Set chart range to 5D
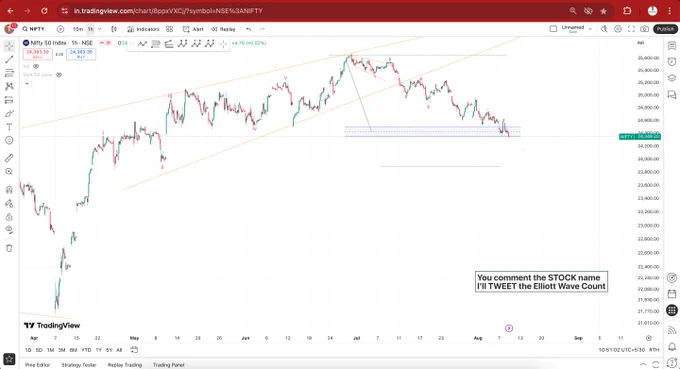This screenshot has width=680, height=369. click(x=39, y=350)
